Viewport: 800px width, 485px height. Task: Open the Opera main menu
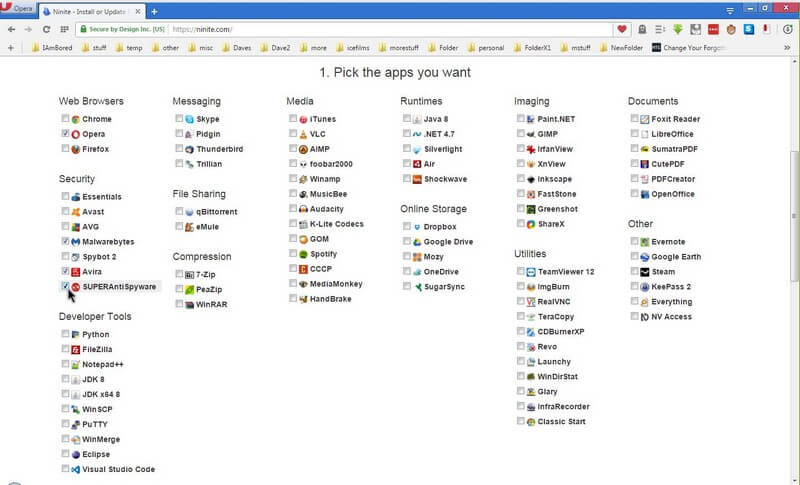coord(17,9)
